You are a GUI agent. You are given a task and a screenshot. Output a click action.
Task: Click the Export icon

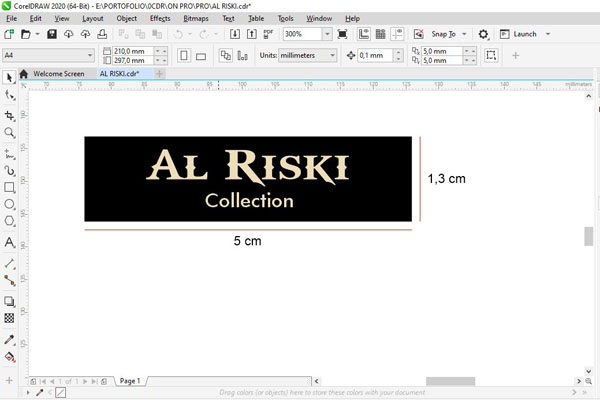pos(251,34)
